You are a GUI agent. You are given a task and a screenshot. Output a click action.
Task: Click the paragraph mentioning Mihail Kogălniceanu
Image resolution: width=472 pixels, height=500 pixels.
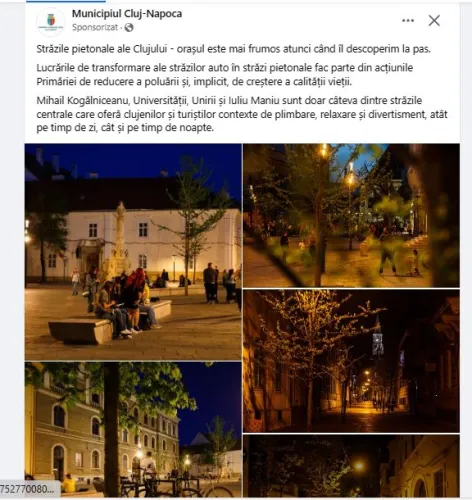[242, 114]
